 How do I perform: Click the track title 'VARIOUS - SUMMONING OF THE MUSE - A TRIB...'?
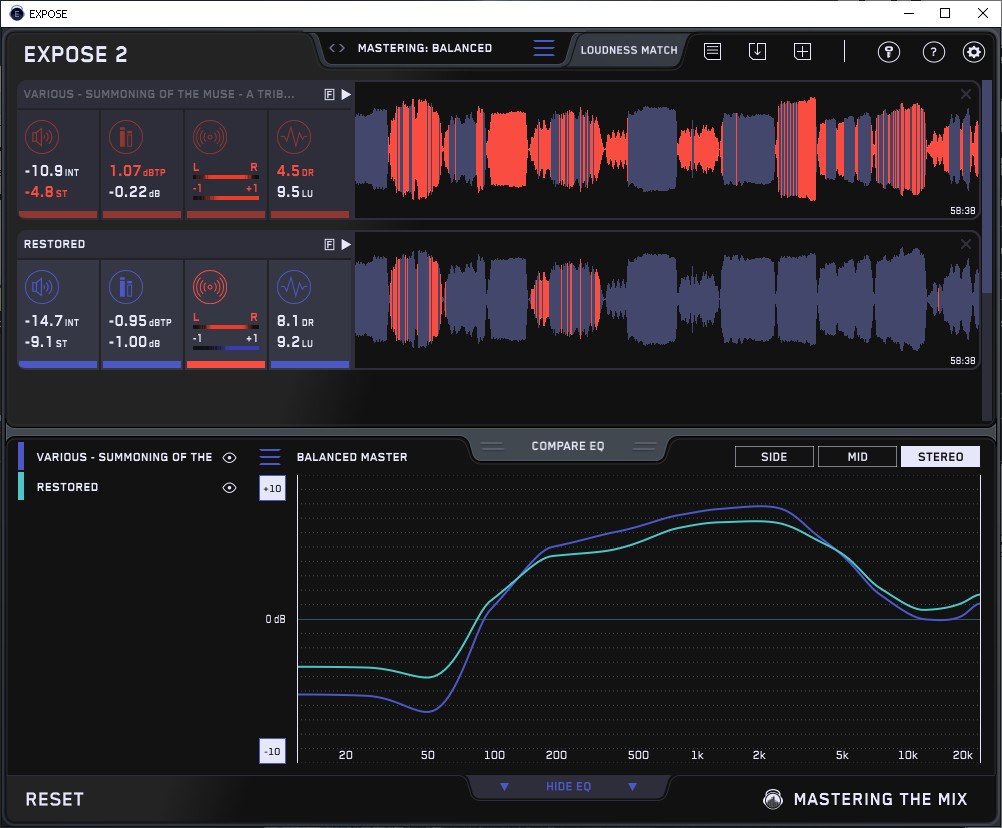(159, 94)
